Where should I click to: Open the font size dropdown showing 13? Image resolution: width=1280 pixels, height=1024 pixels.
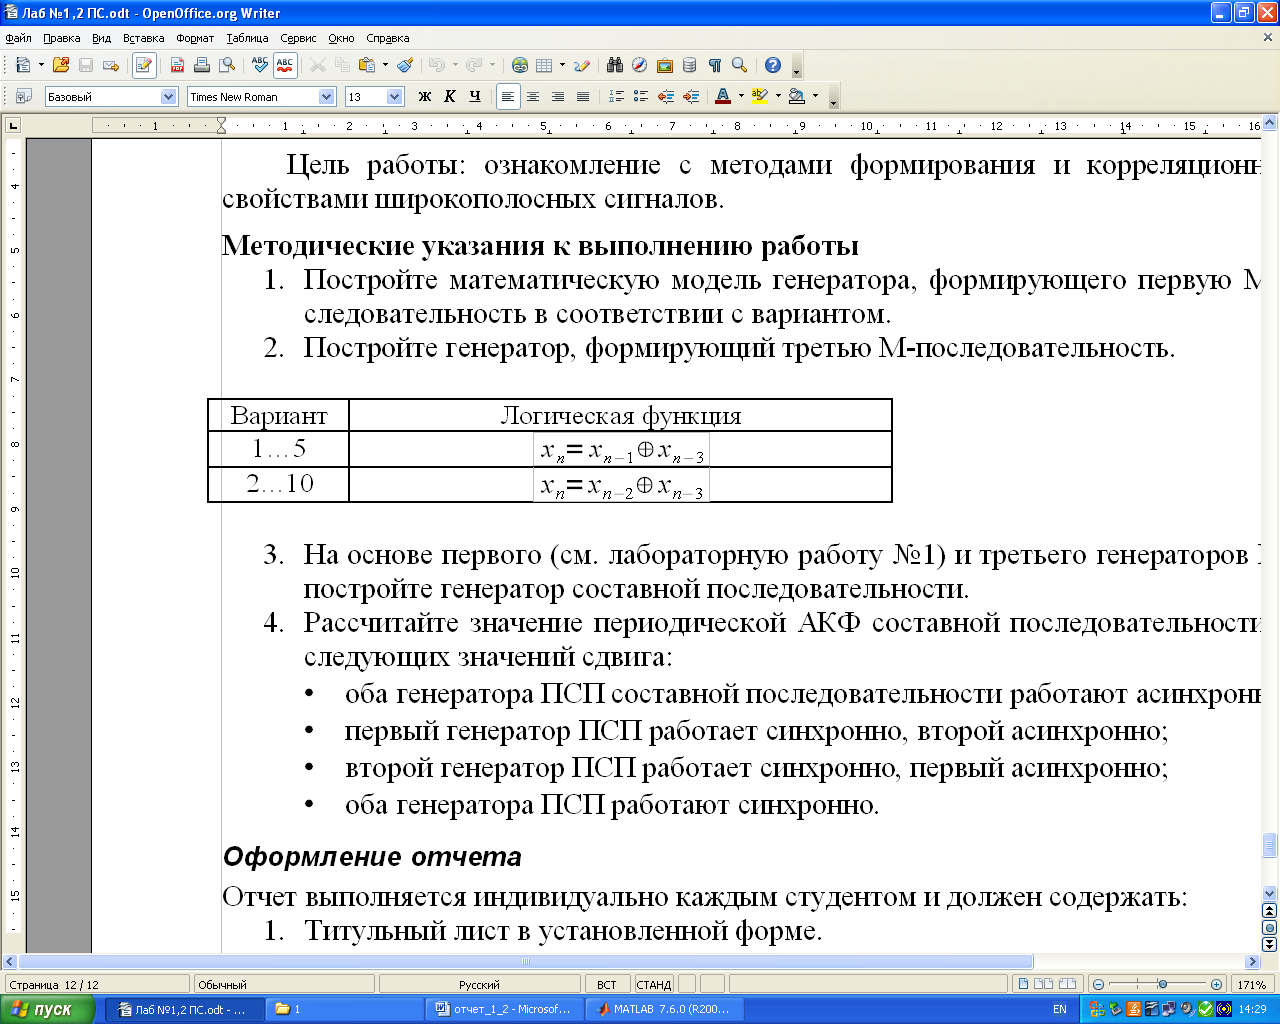[394, 96]
